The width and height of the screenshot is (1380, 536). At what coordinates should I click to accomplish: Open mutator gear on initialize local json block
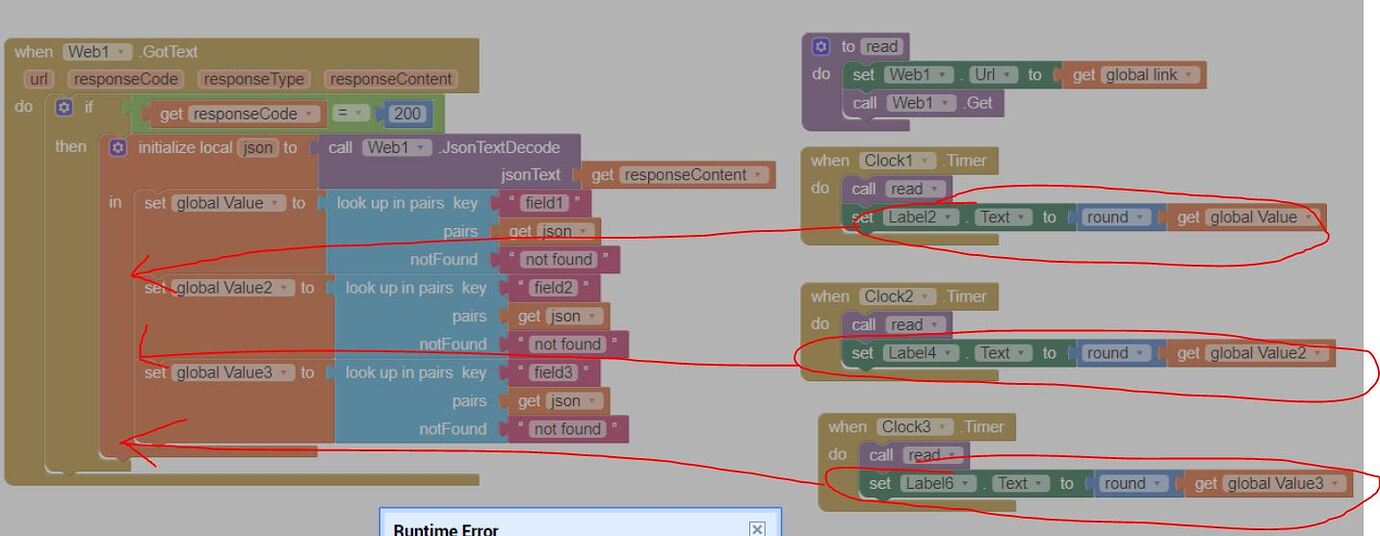[118, 147]
